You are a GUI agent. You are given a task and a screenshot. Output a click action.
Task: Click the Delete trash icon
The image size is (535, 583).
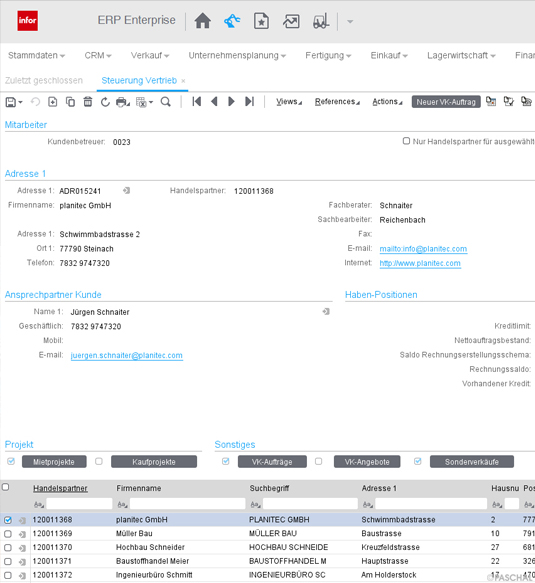tap(88, 102)
